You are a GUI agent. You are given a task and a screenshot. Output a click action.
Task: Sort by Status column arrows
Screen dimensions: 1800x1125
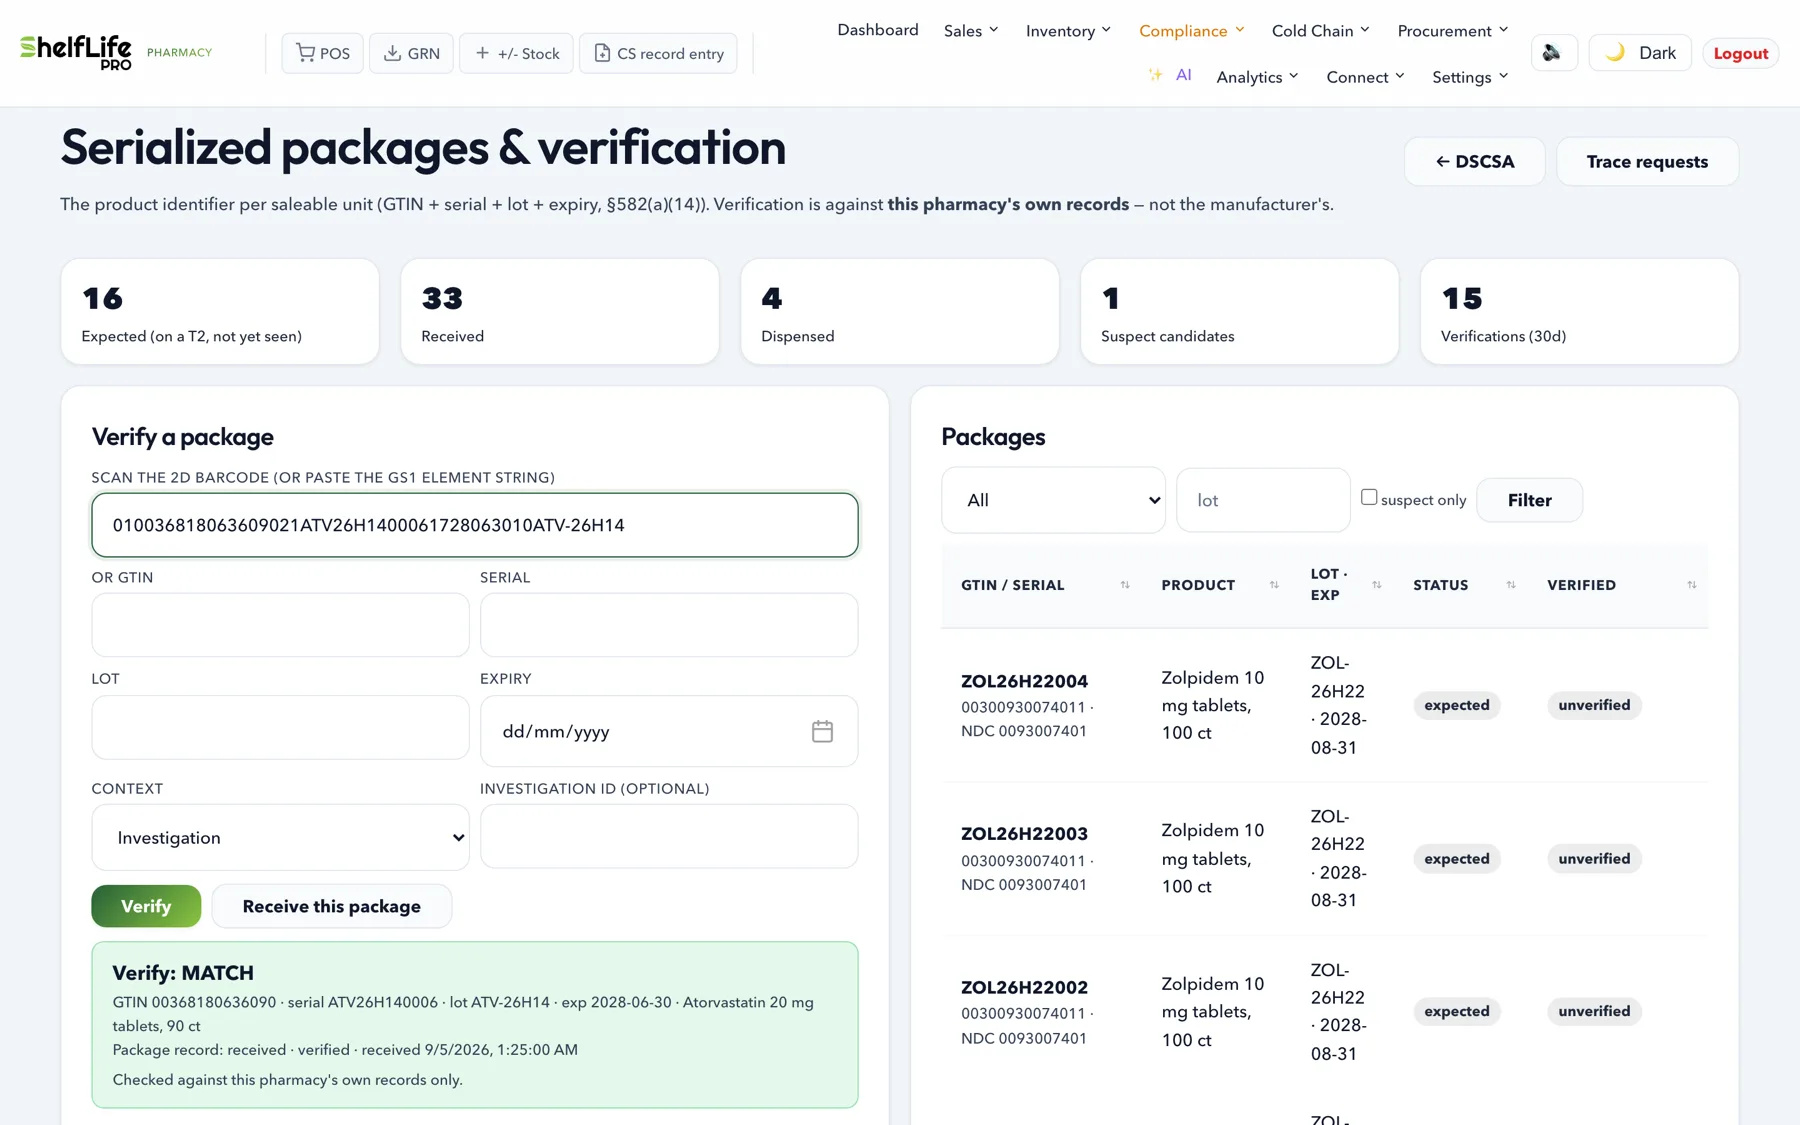(1511, 585)
